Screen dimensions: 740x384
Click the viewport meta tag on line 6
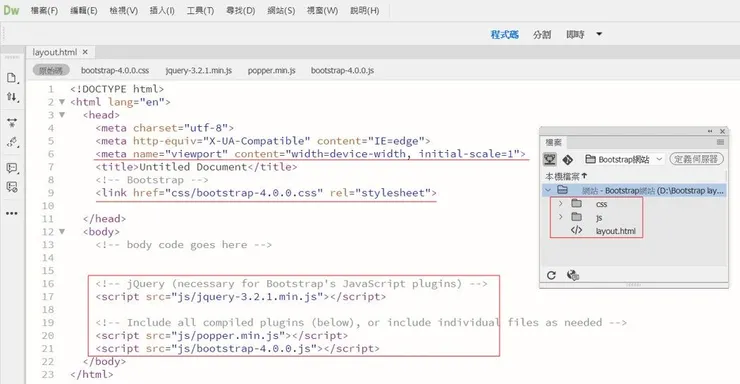pos(310,154)
